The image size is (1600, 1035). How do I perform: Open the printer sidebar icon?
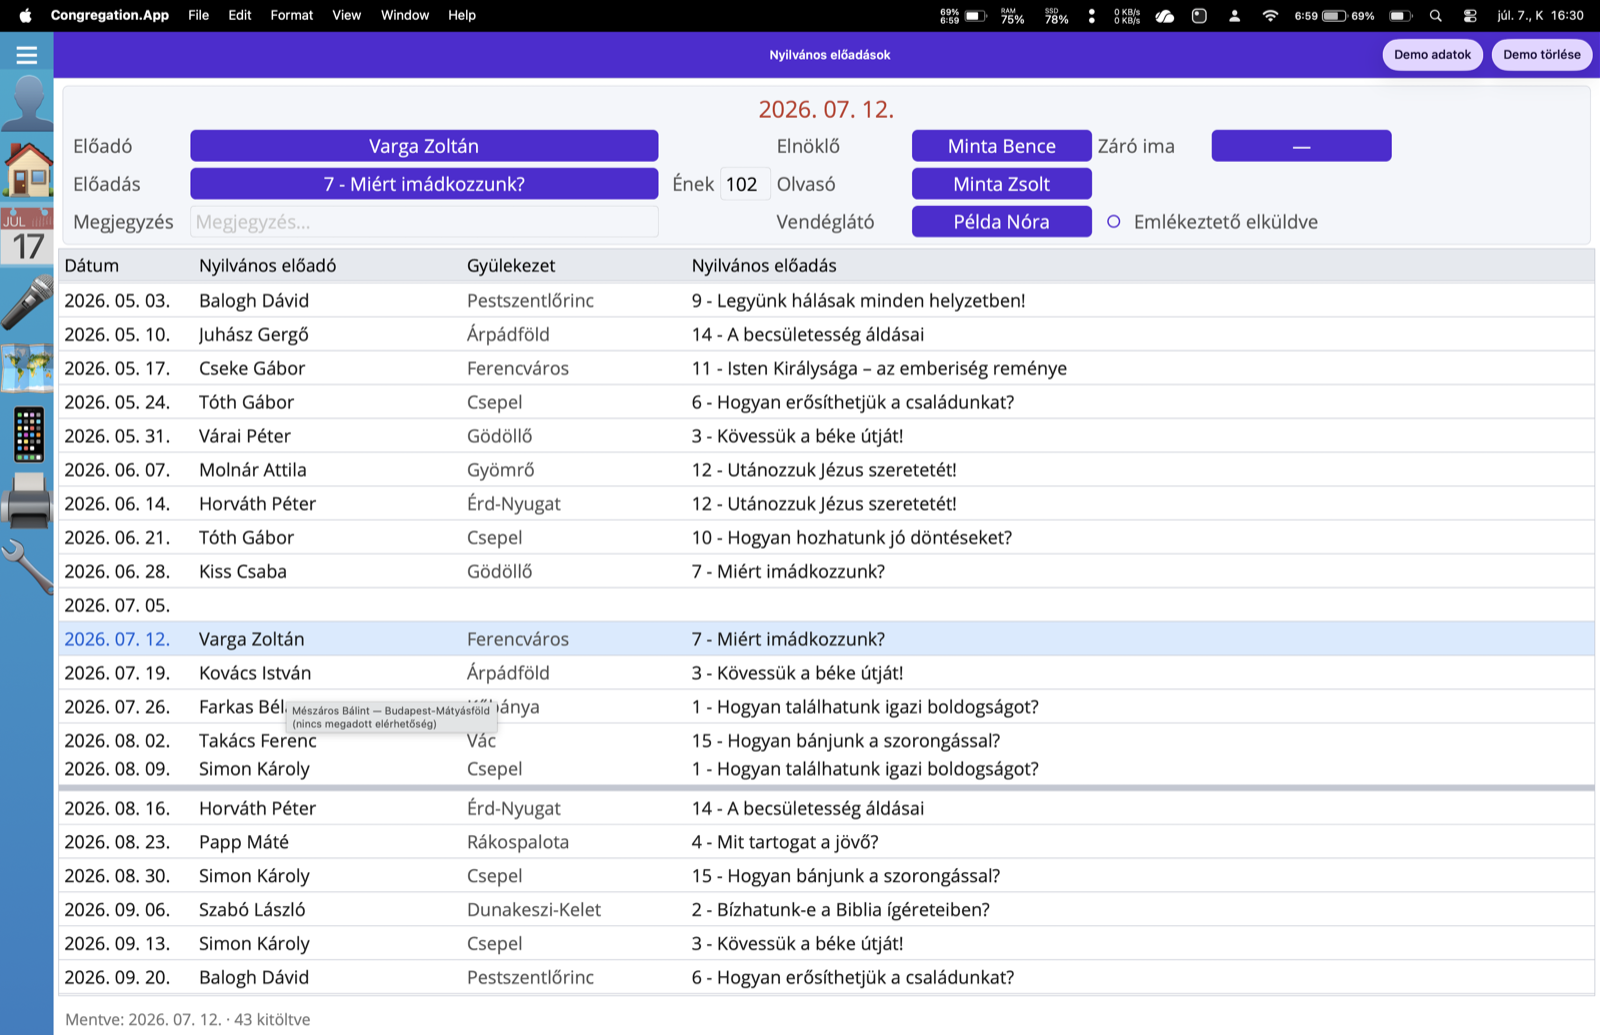[27, 501]
